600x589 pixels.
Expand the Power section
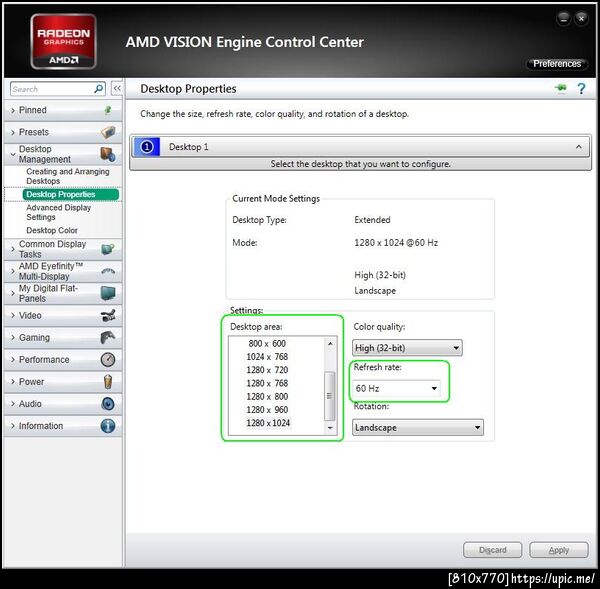pos(63,382)
